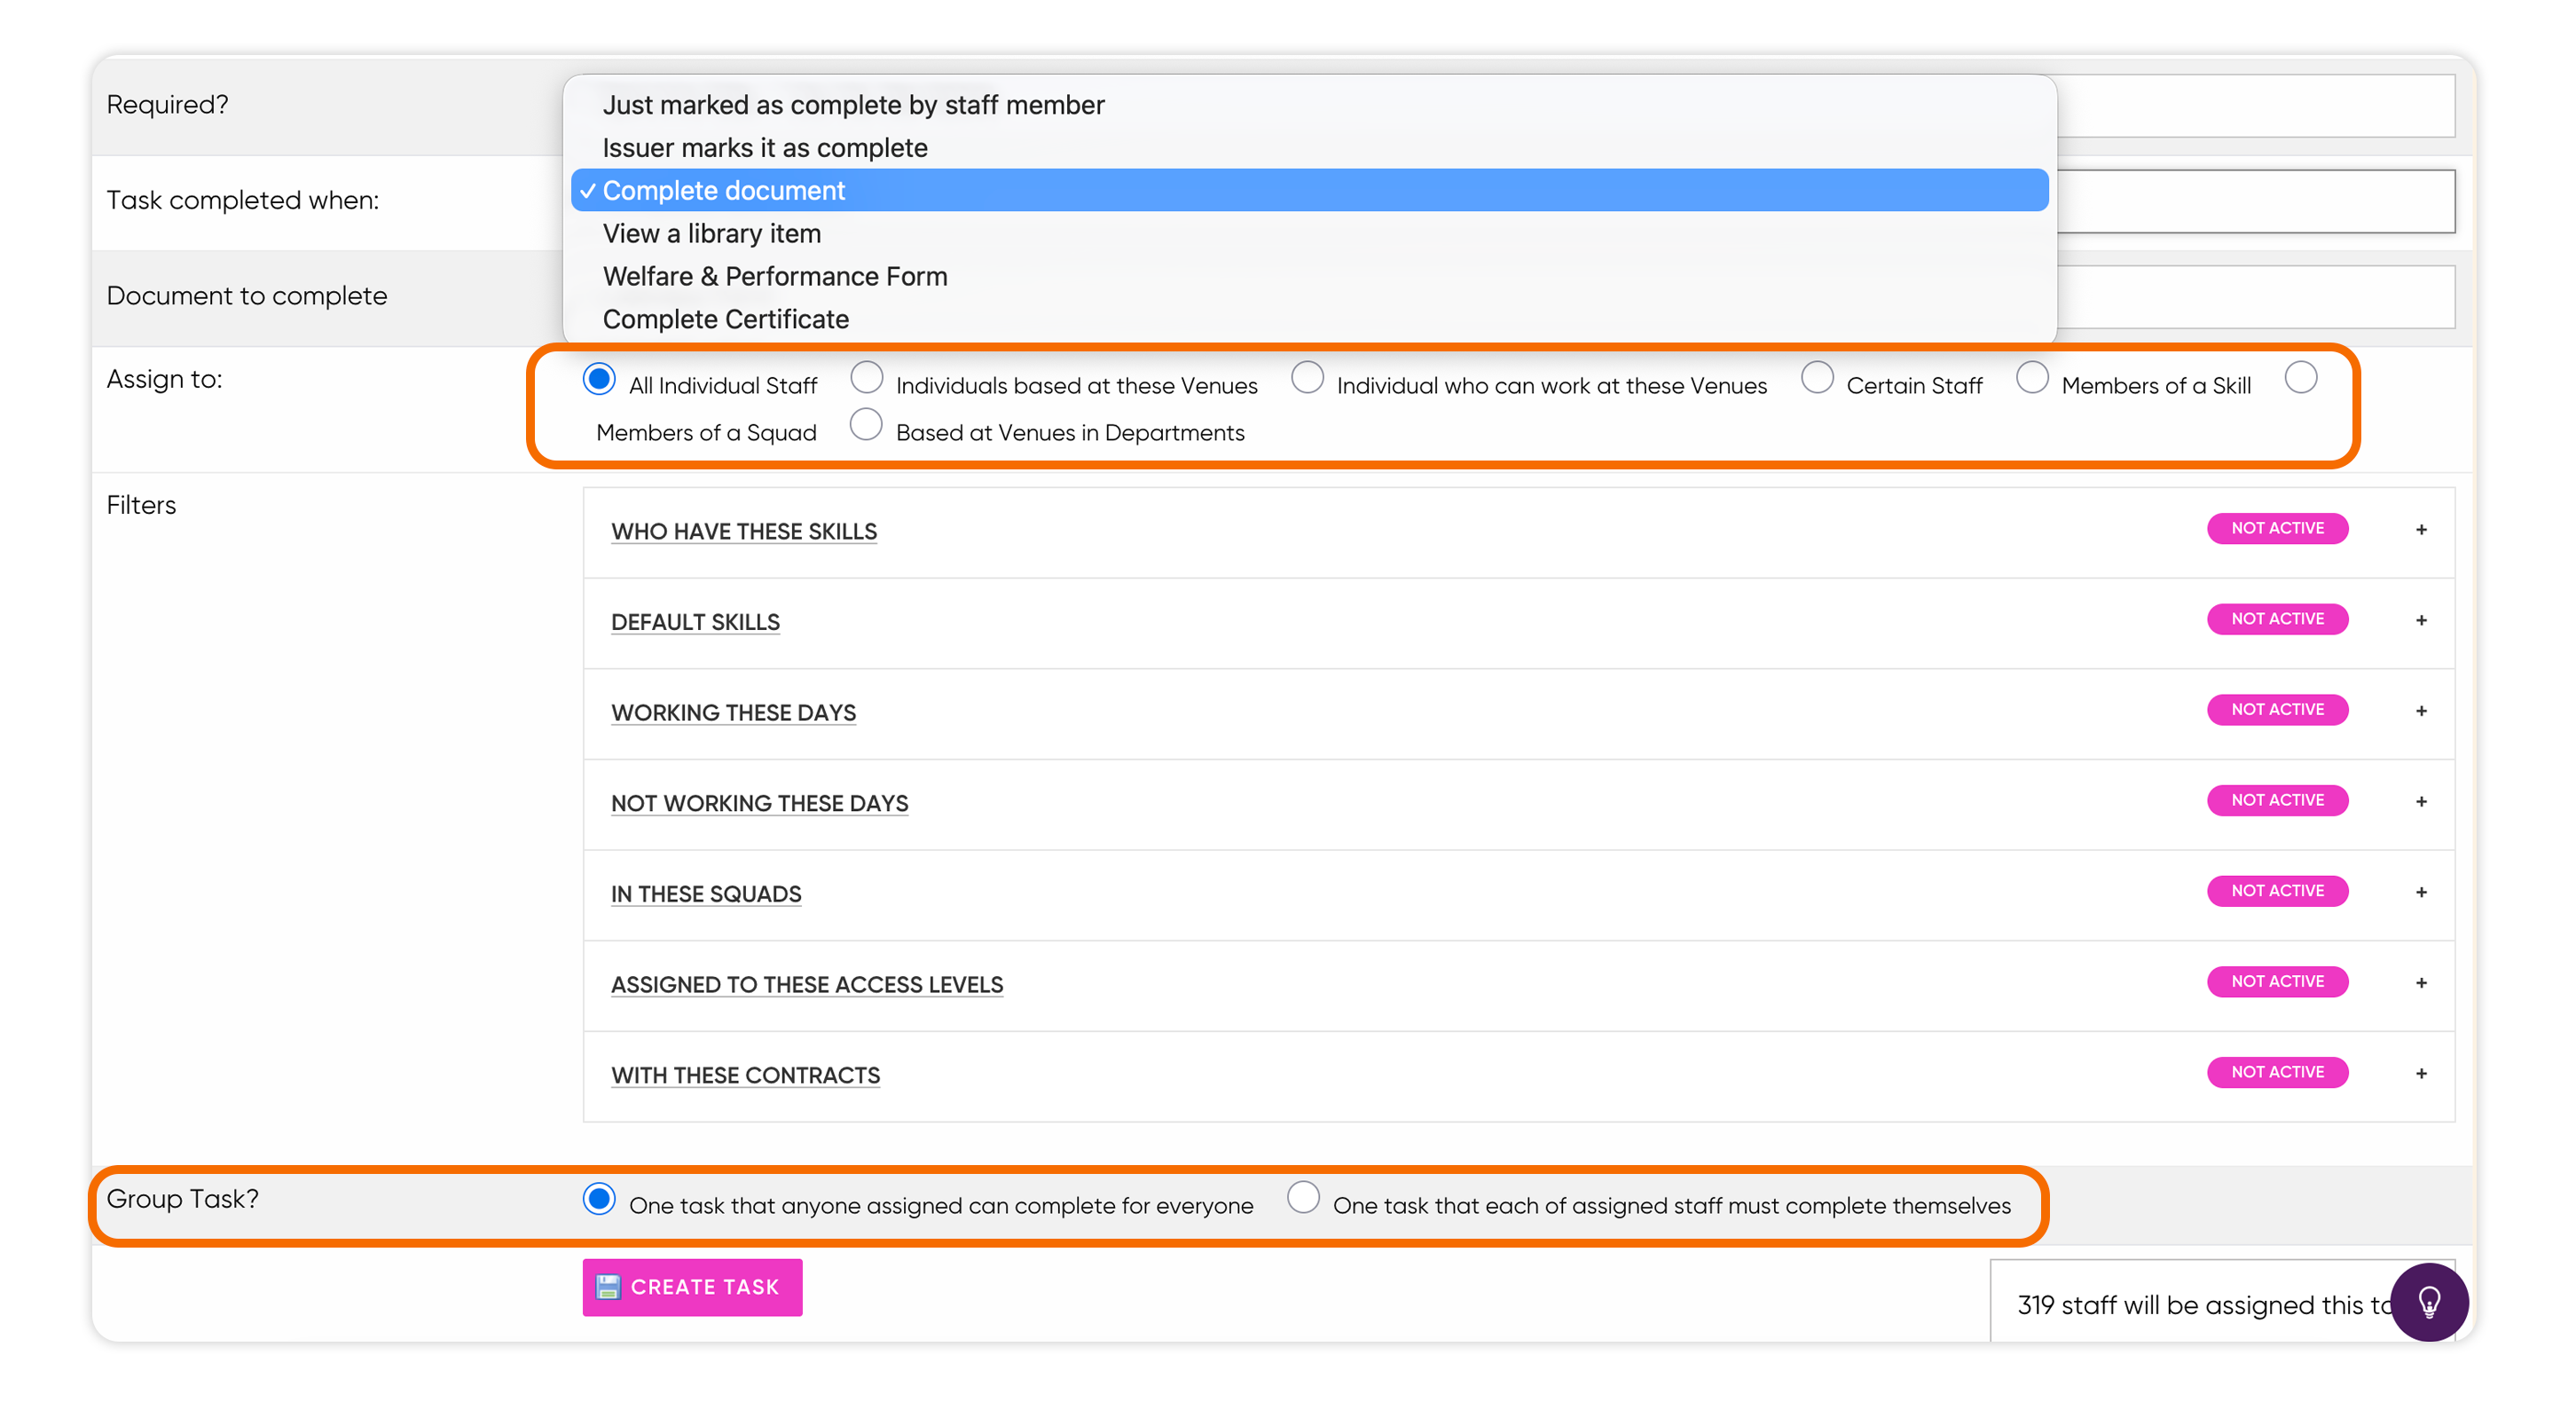Choose task each assigned staff must complete themselves

point(1303,1198)
